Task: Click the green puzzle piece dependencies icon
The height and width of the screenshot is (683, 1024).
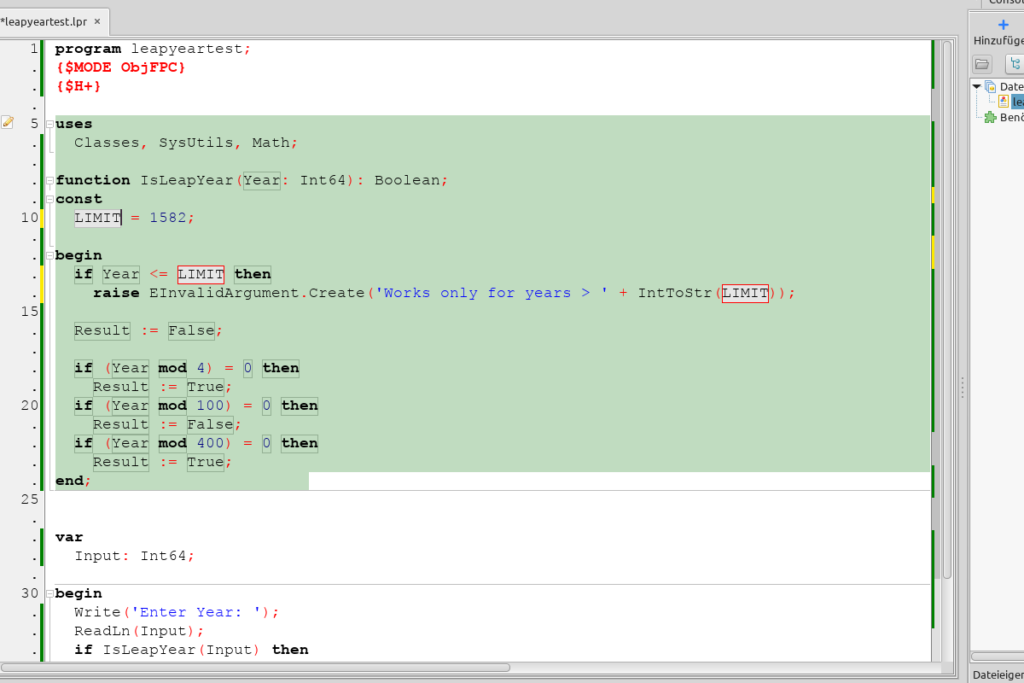Action: pyautogui.click(x=990, y=117)
